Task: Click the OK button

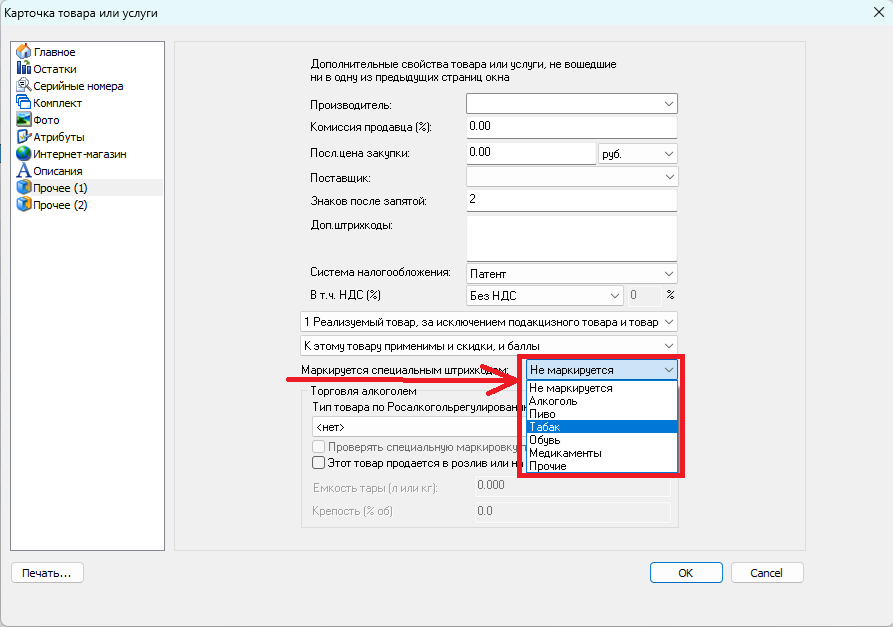Action: pyautogui.click(x=686, y=573)
